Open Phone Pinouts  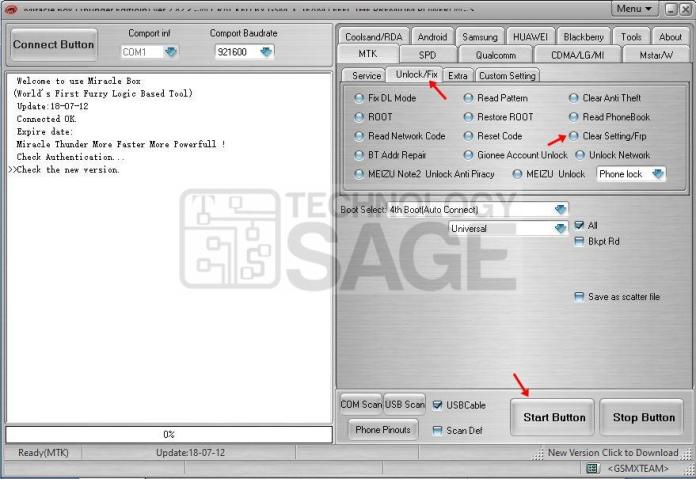383,430
